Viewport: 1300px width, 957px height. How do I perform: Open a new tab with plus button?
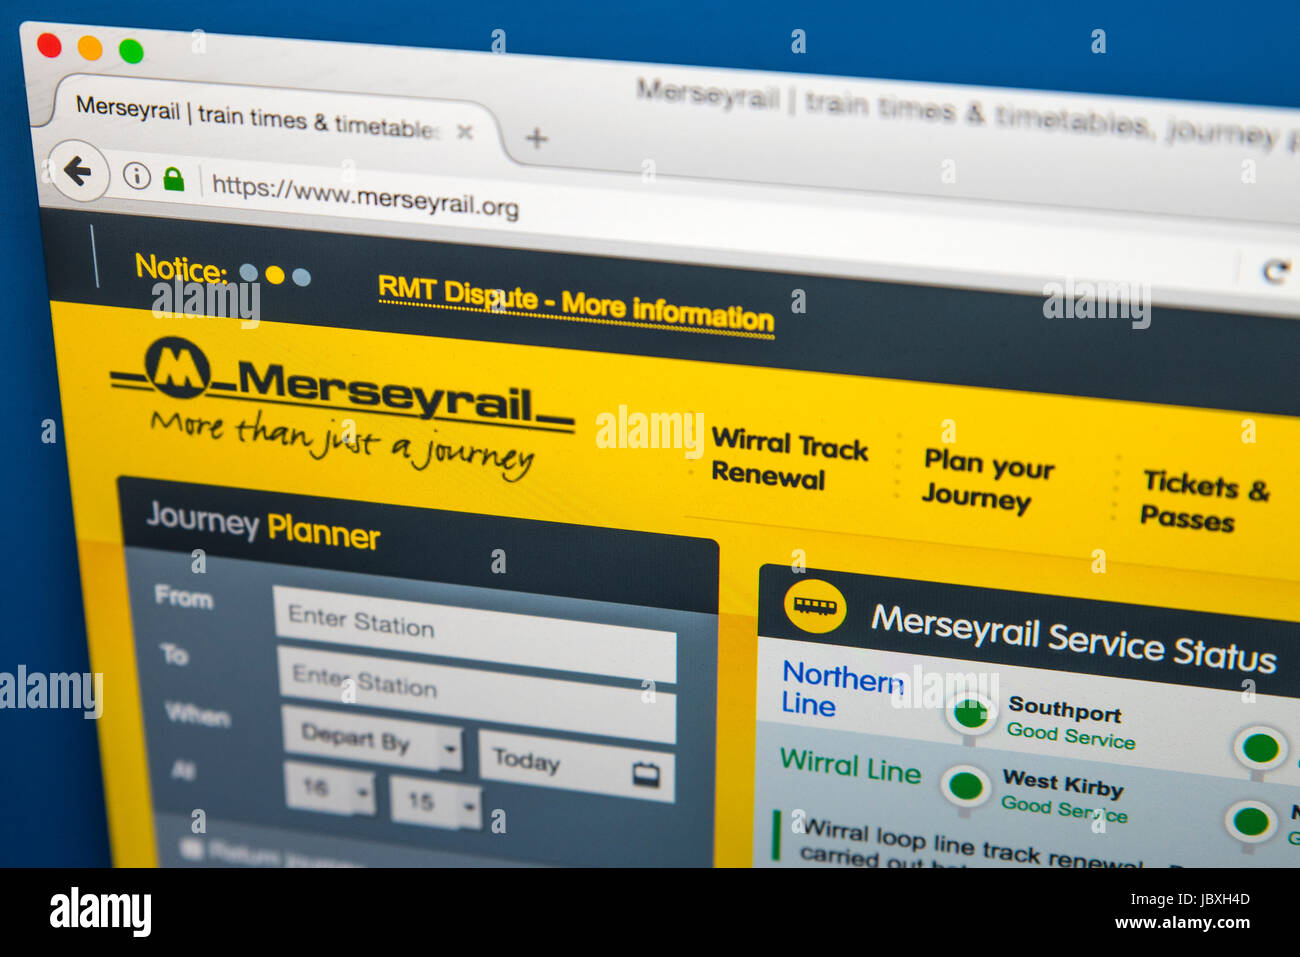[x=536, y=138]
